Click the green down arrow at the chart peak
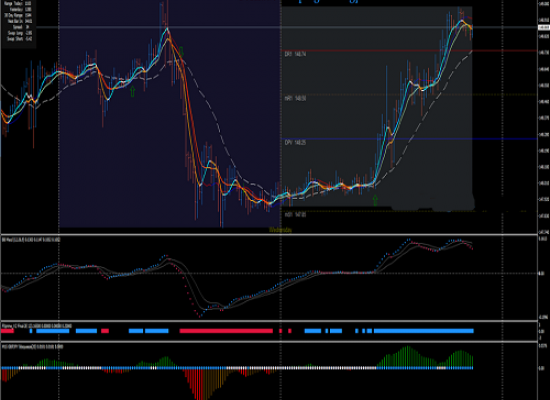Screen dimensions: 550x400 (181, 52)
